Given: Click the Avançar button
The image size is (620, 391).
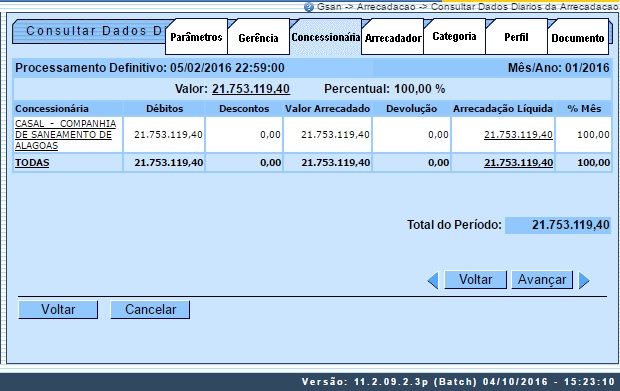Looking at the screenshot, I should click(542, 280).
